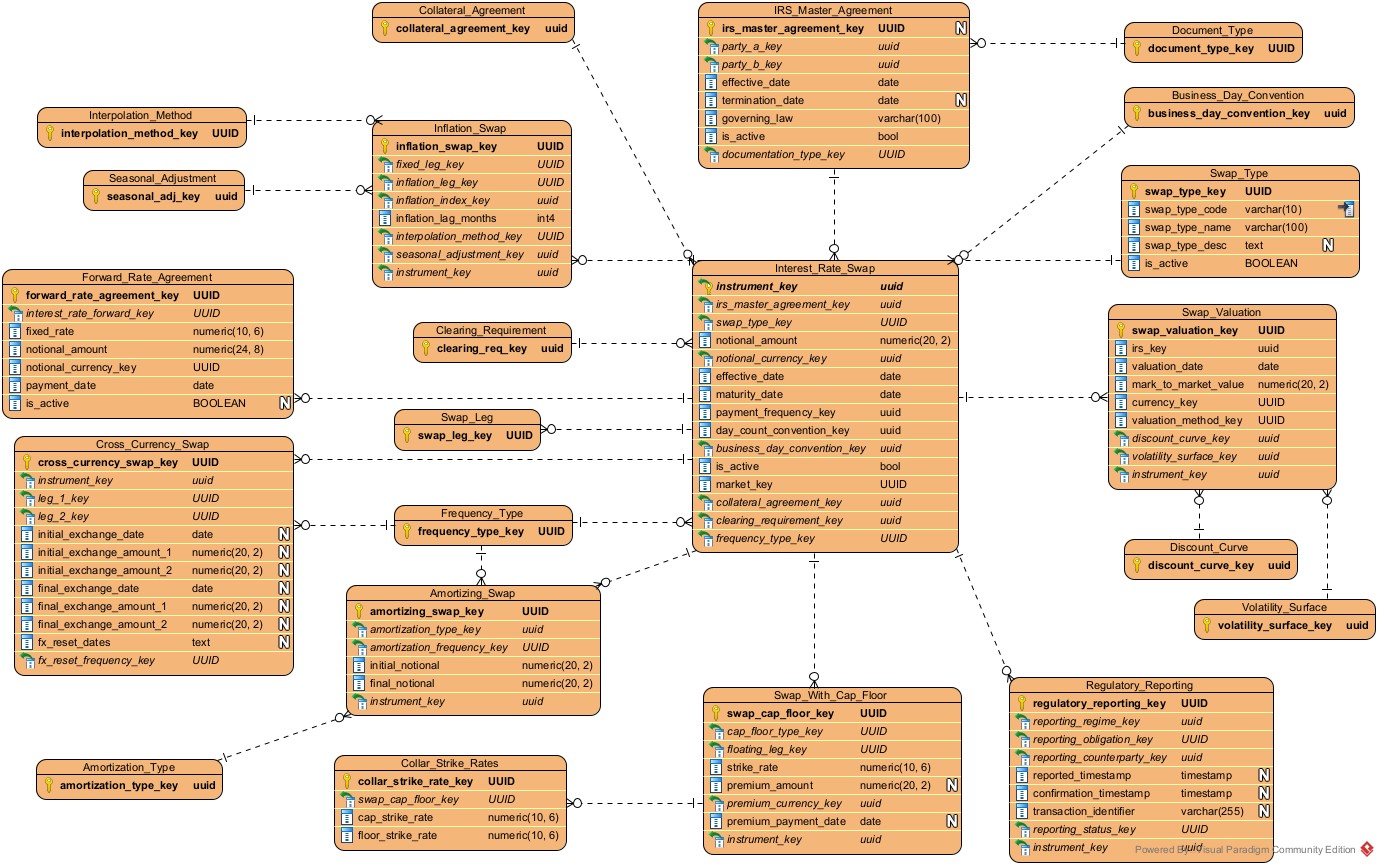The width and height of the screenshot is (1379, 866).
Task: Select the Interest_Rate_Swap entity title
Action: [x=824, y=269]
